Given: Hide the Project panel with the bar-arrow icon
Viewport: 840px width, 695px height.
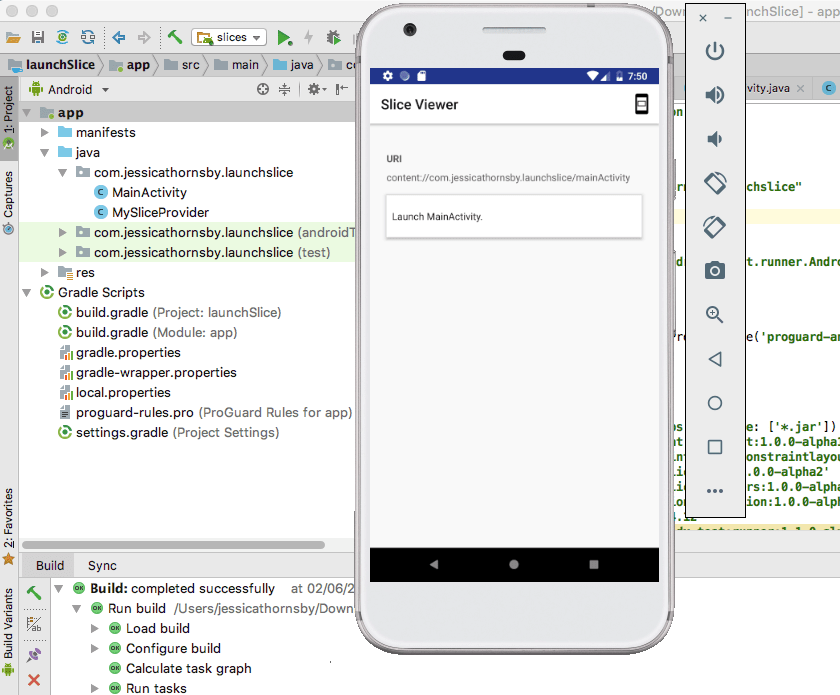Looking at the screenshot, I should coord(342,89).
